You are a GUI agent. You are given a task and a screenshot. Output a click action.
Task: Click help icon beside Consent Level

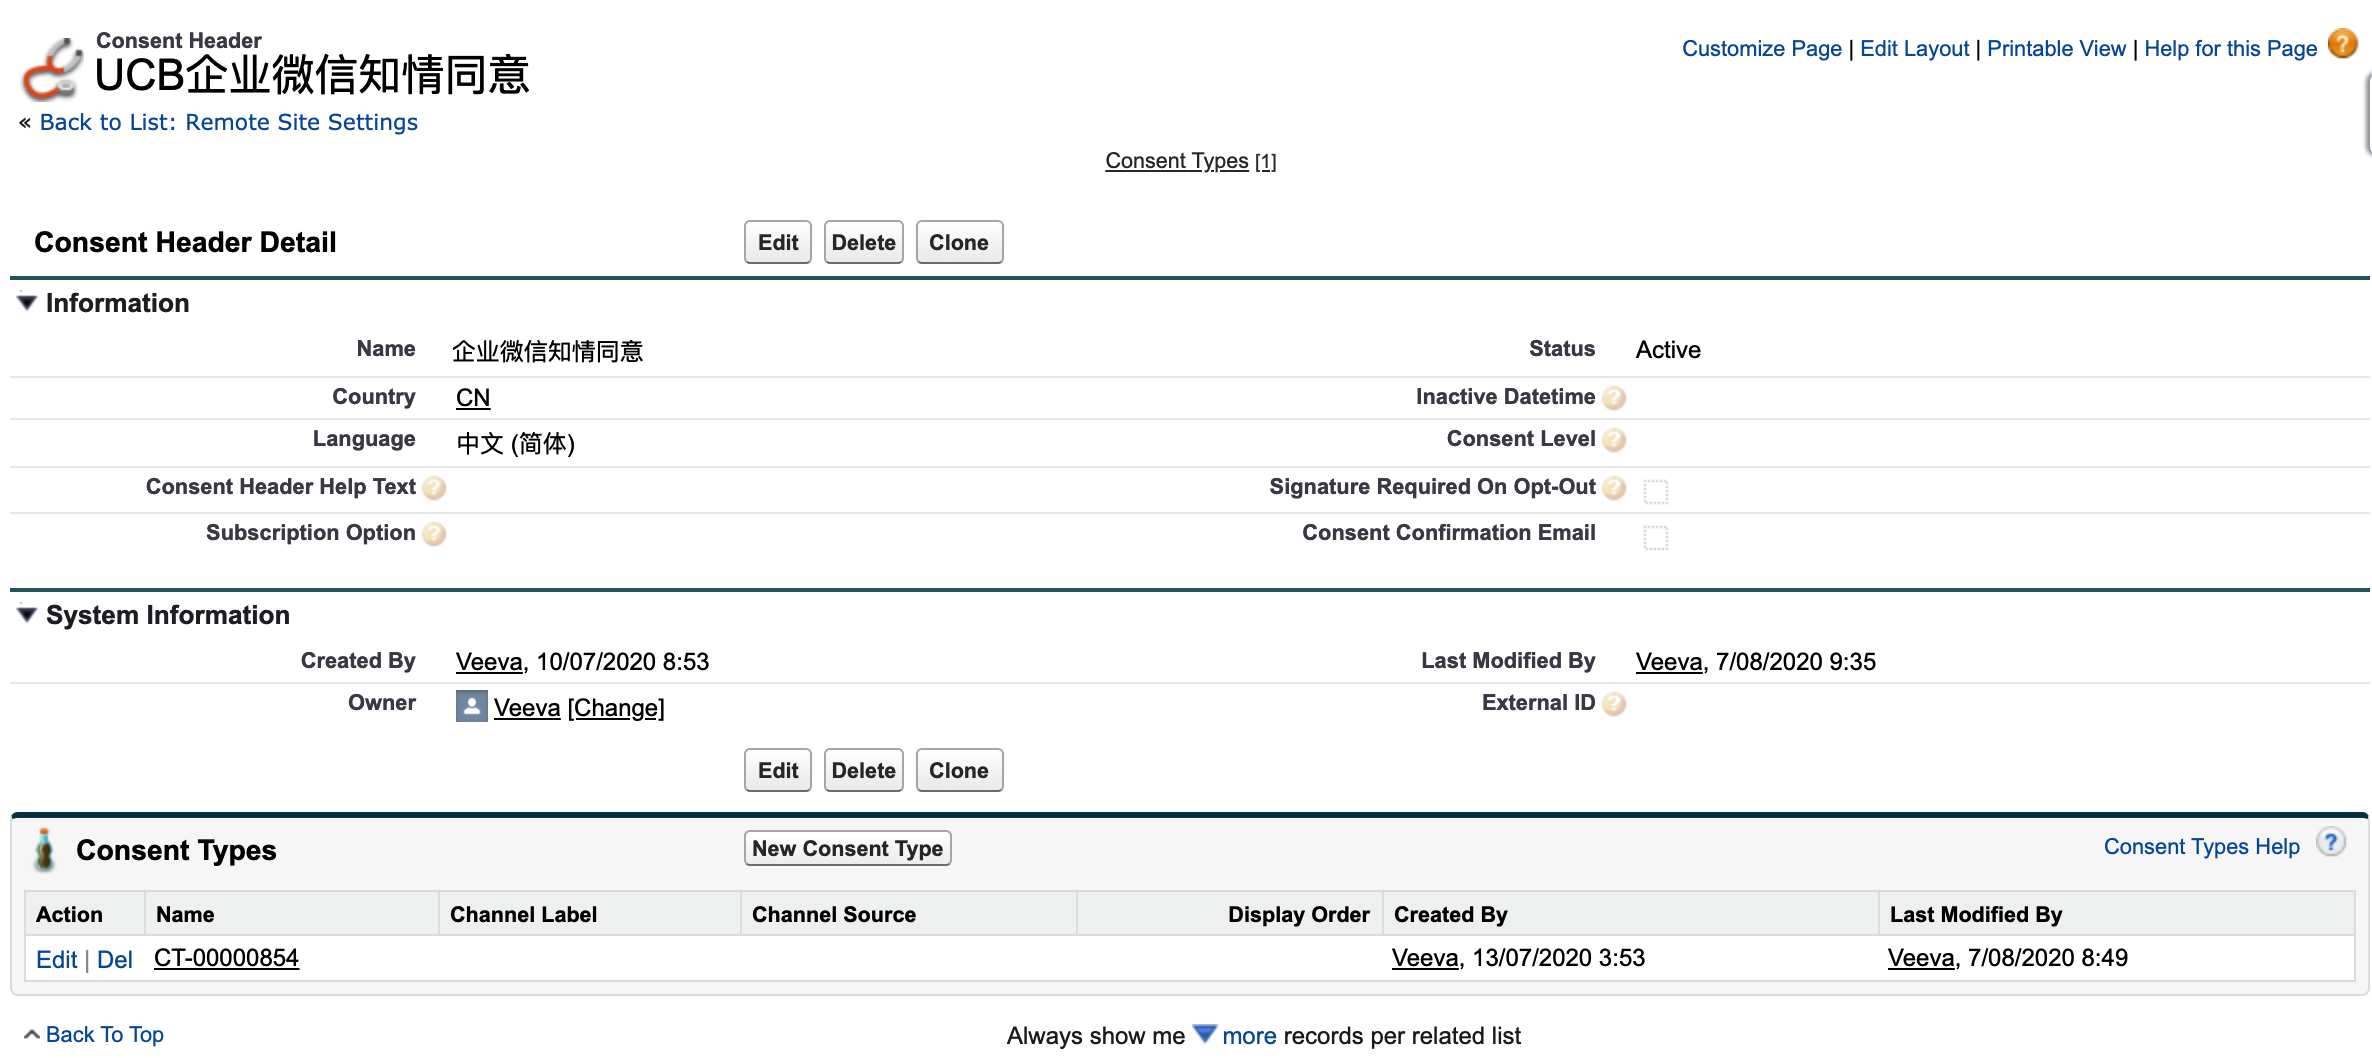click(x=1613, y=440)
